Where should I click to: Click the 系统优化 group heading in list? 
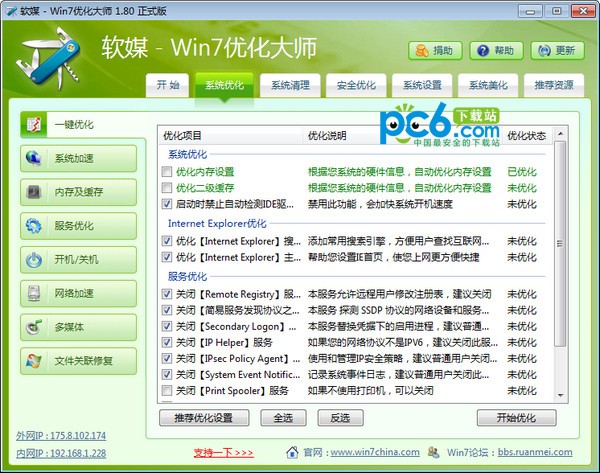coord(188,154)
